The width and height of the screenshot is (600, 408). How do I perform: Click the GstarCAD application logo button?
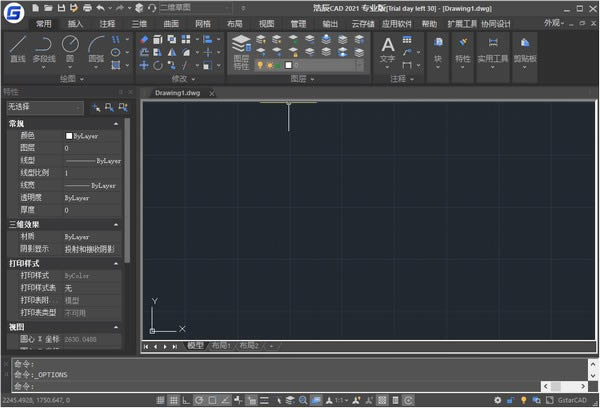click(14, 12)
